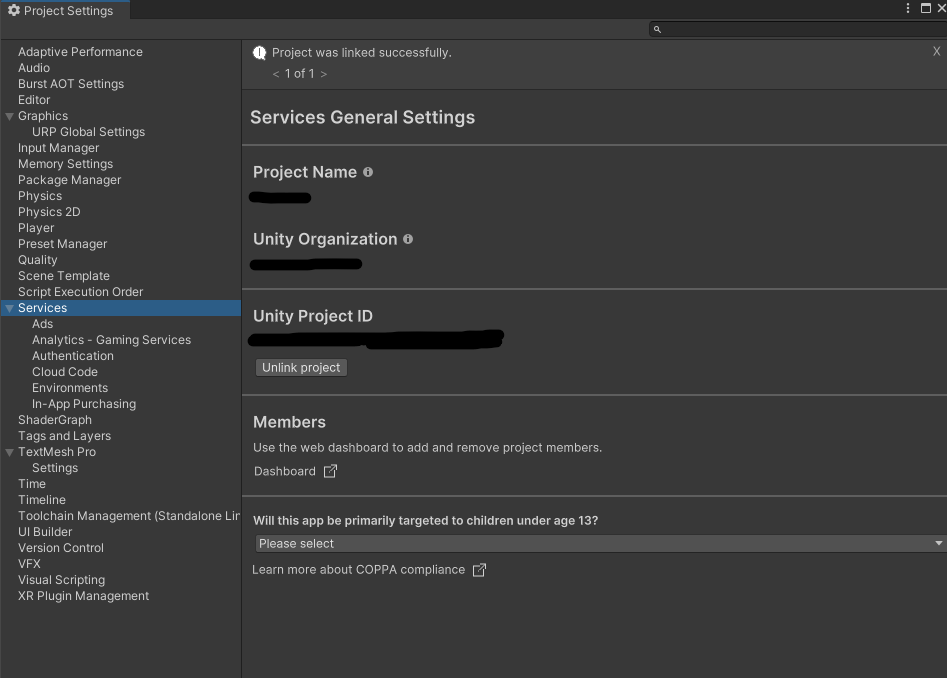Open VFX settings
Screen dimensions: 947x678
(29, 564)
